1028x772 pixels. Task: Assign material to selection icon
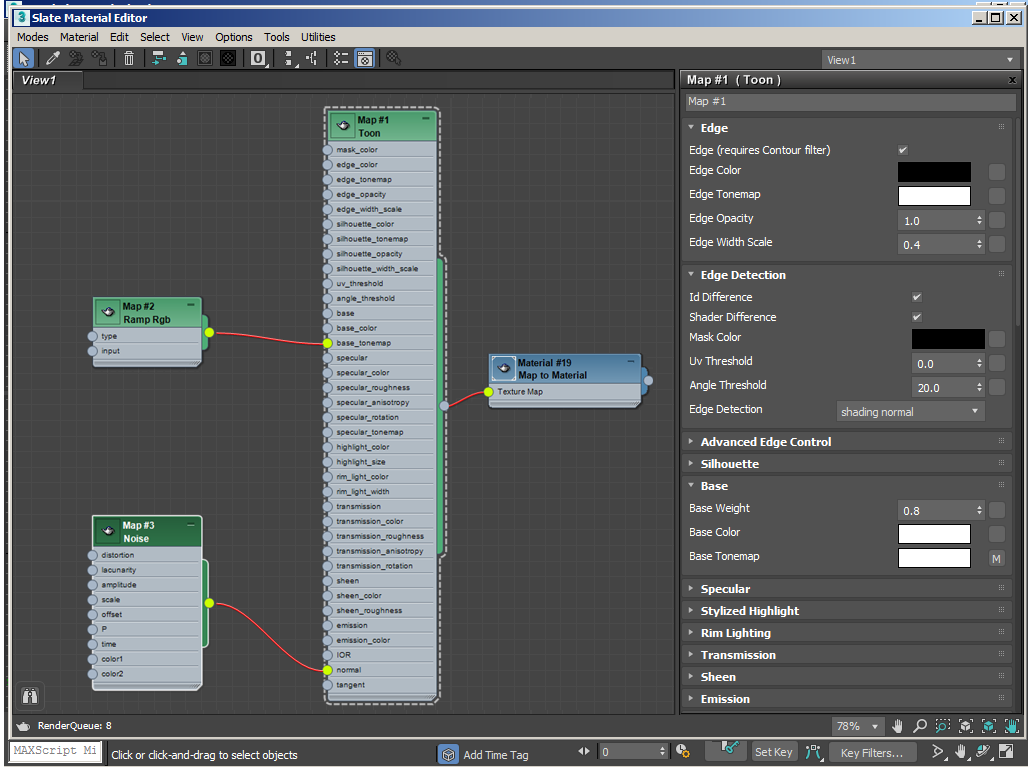[x=99, y=58]
